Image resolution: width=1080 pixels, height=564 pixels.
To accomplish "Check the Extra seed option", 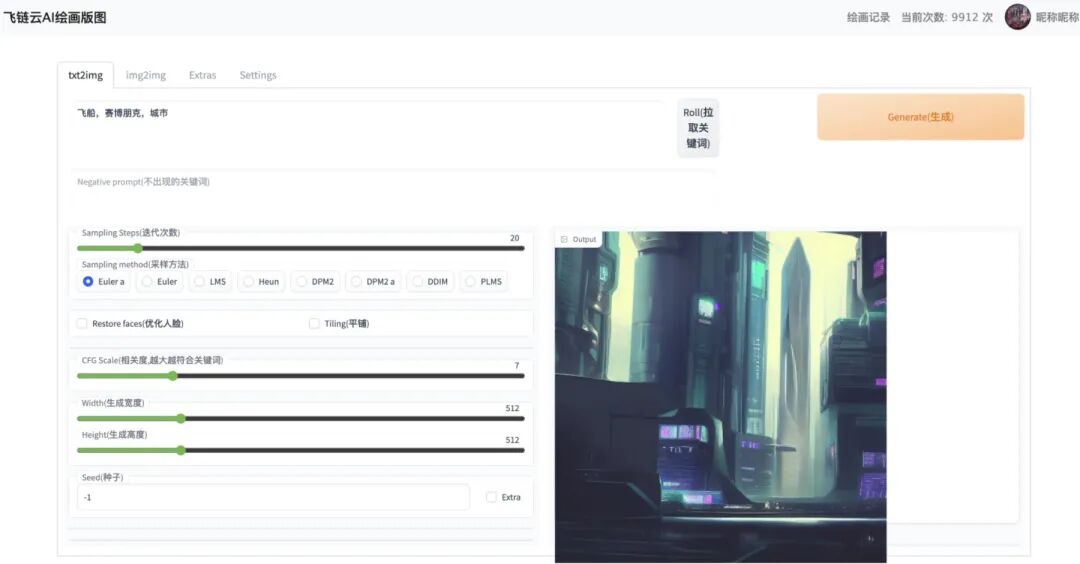I will point(491,497).
